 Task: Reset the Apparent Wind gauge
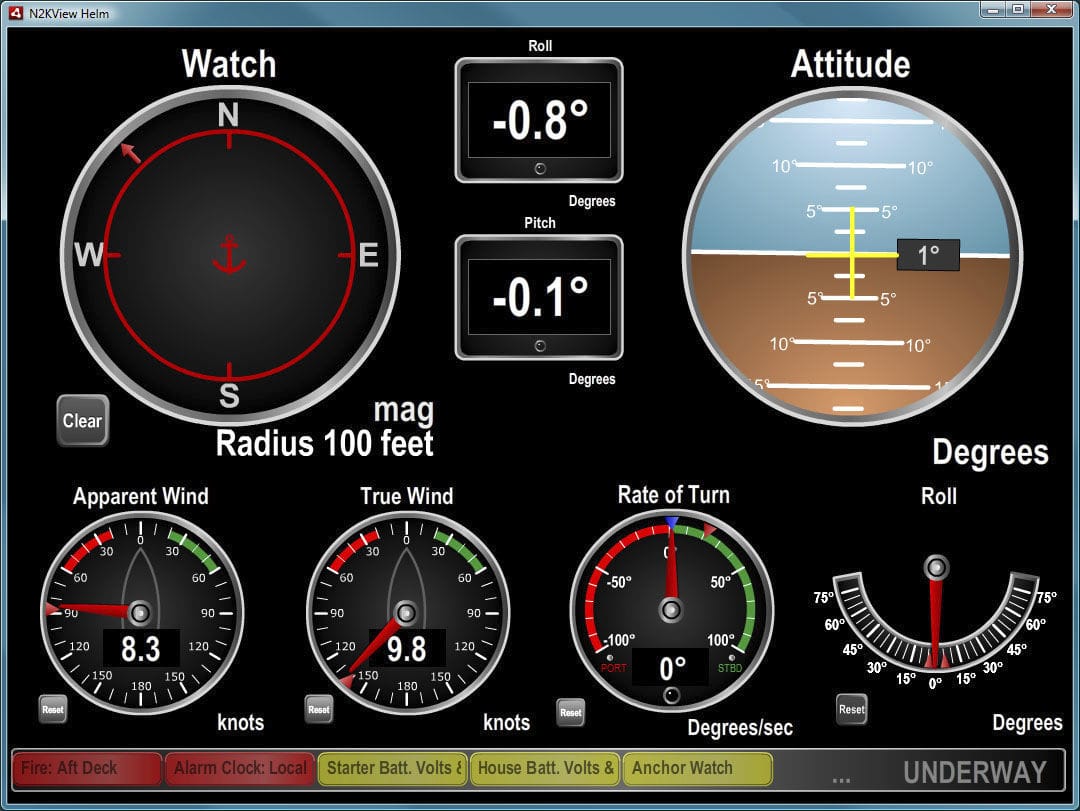click(x=52, y=709)
